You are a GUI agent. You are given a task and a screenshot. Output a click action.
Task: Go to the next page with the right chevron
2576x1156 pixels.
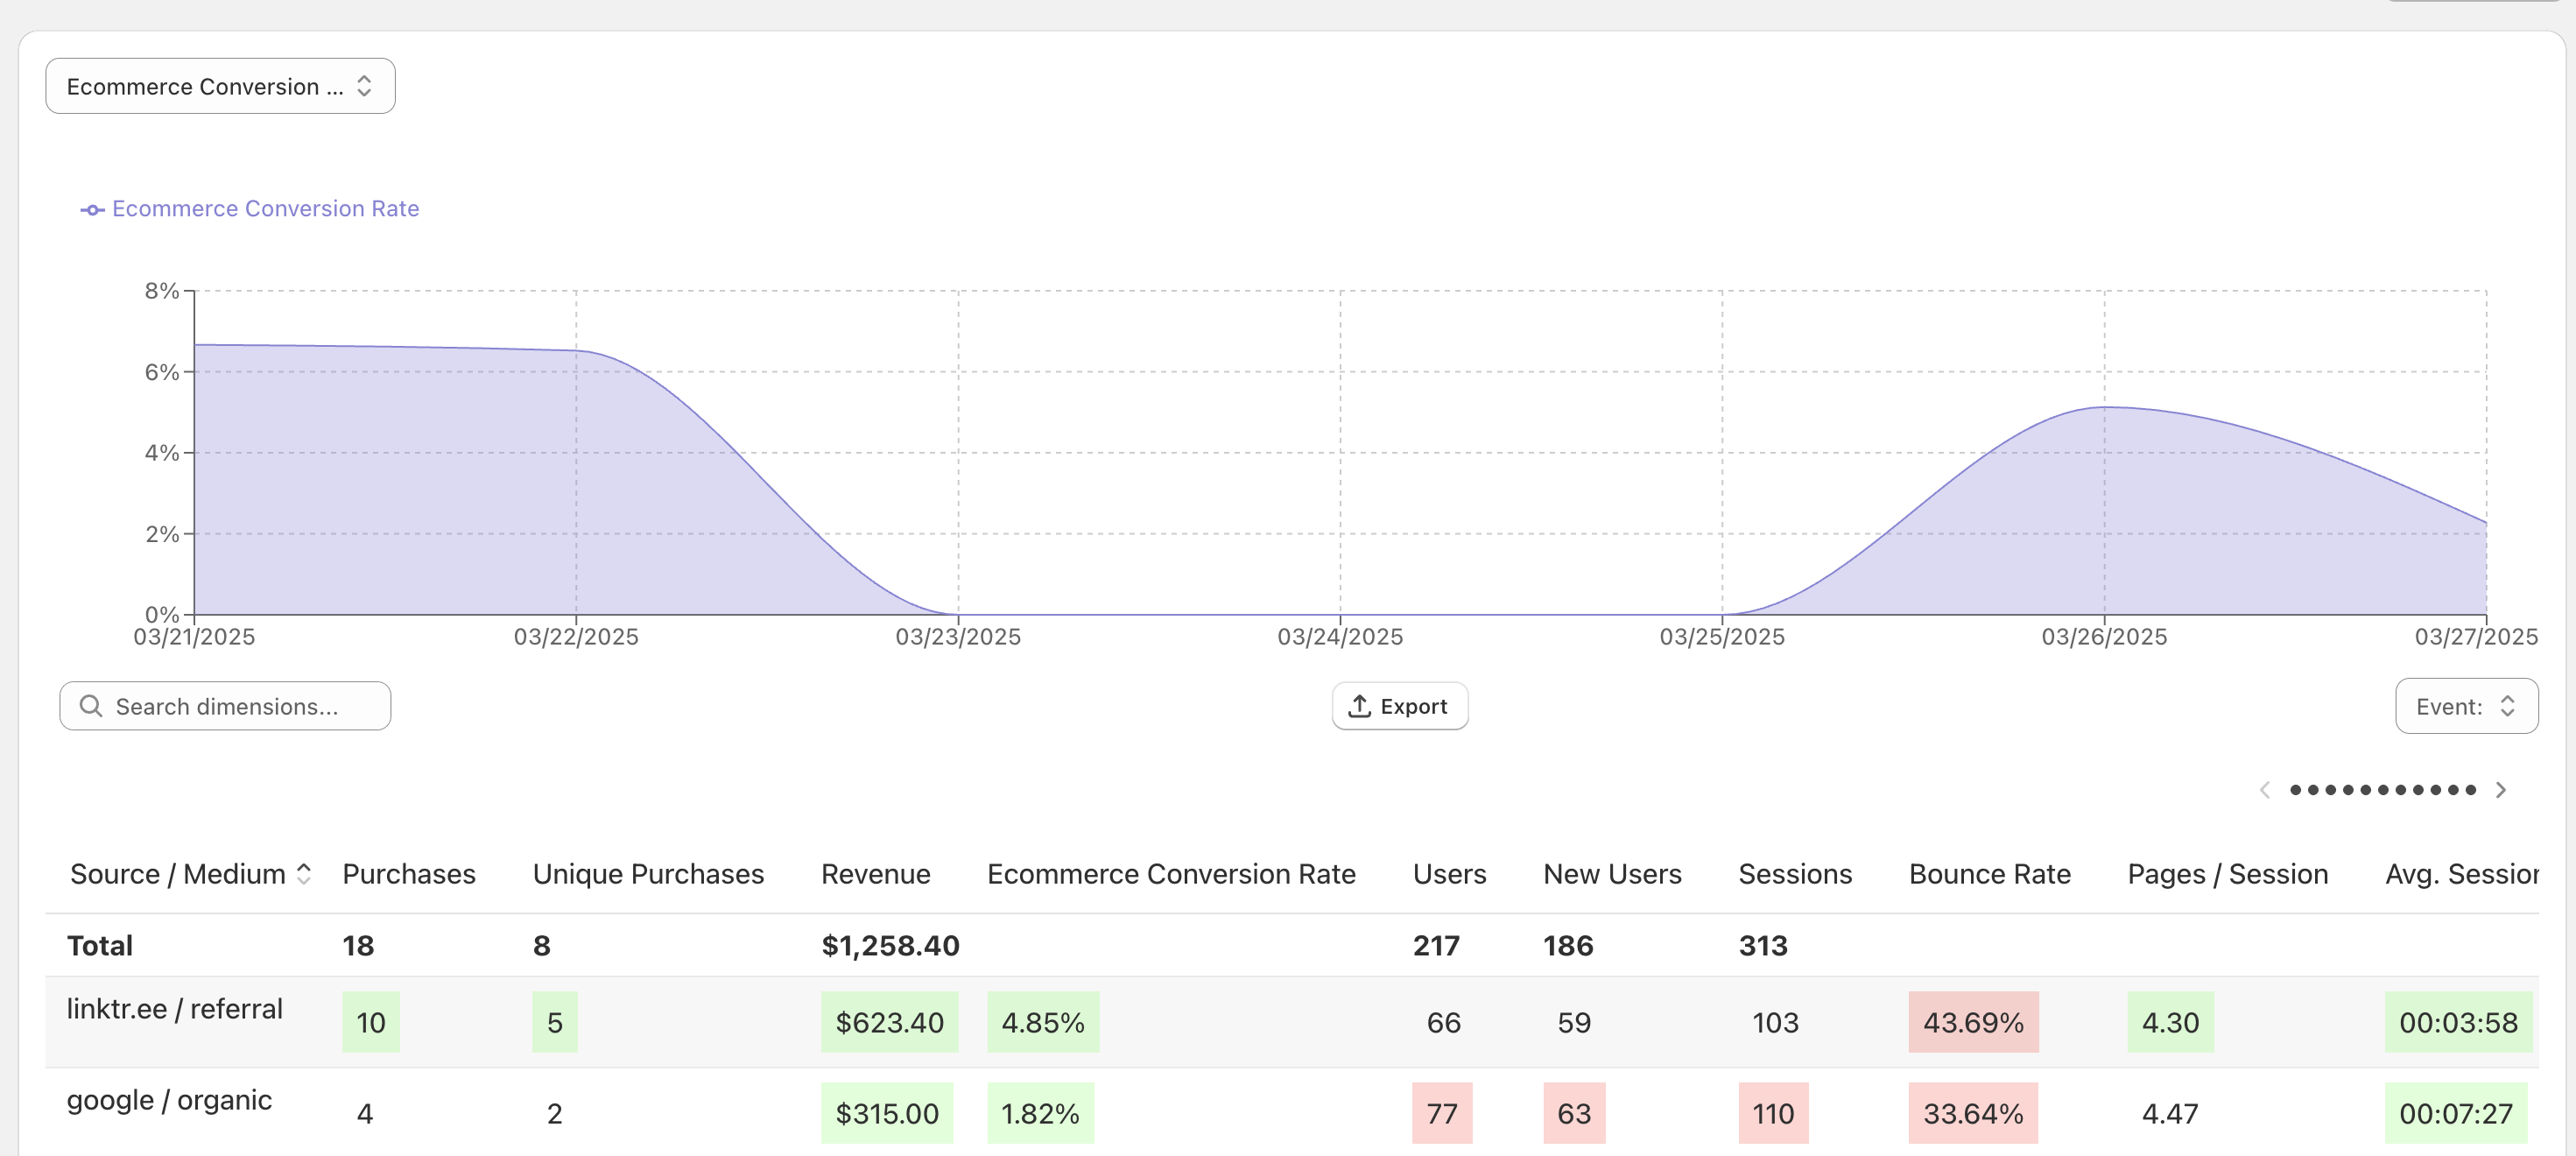point(2501,790)
